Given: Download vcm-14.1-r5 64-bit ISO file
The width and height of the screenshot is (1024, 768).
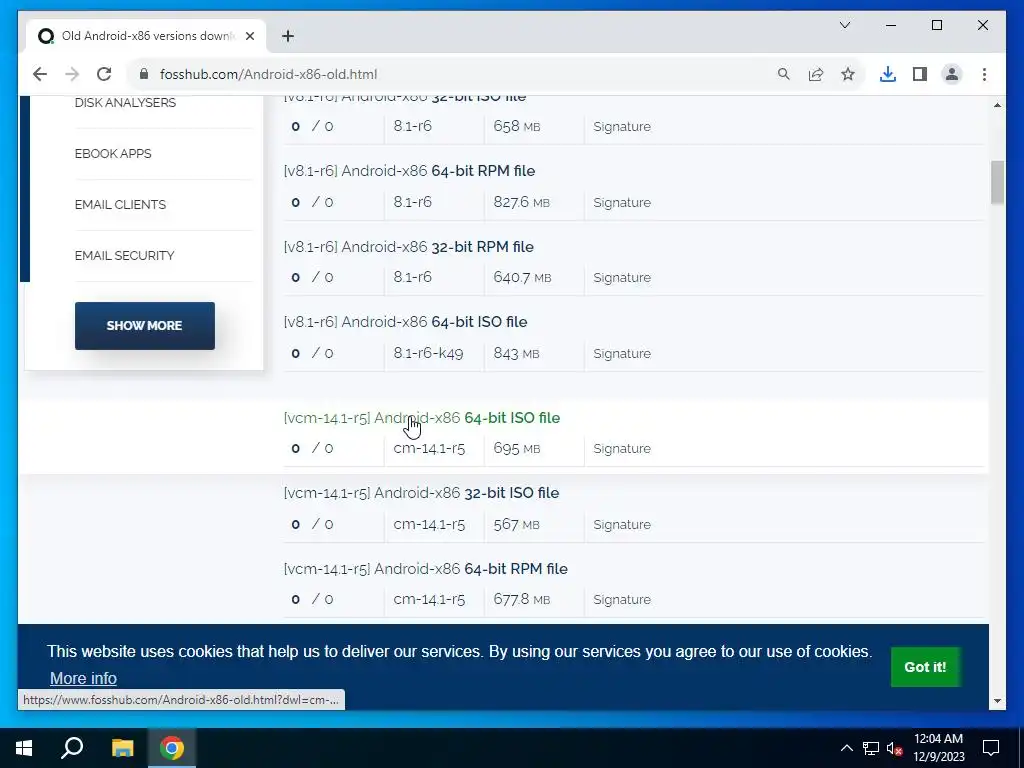Looking at the screenshot, I should coord(422,418).
